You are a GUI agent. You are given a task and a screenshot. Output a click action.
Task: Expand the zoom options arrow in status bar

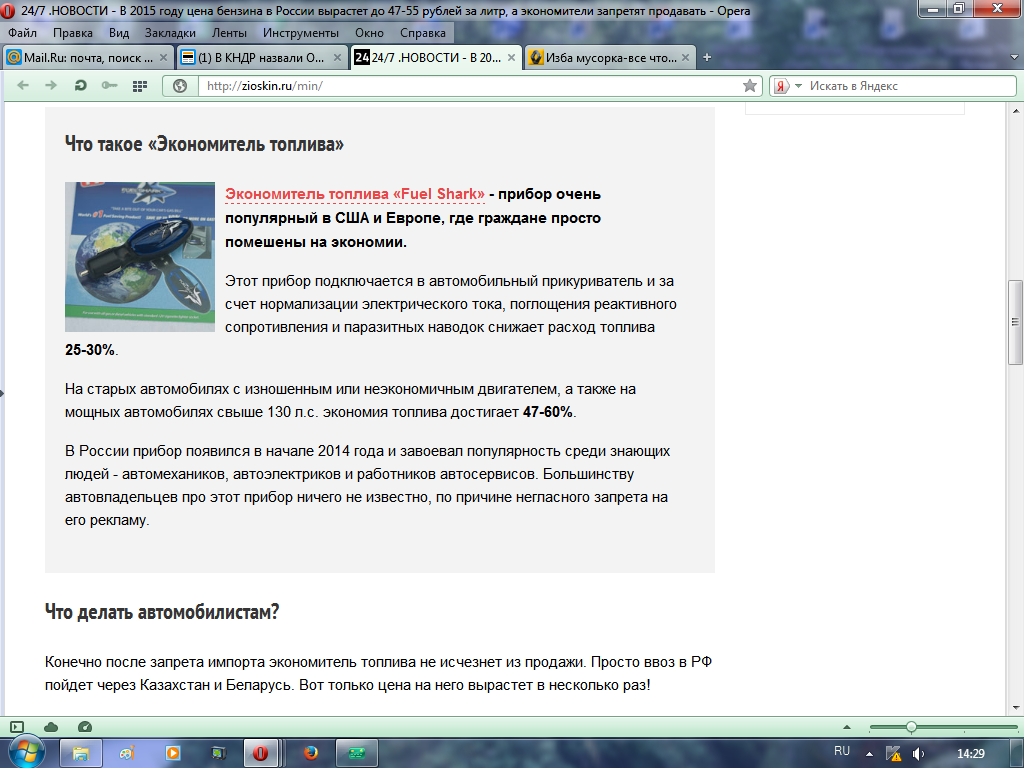[847, 727]
